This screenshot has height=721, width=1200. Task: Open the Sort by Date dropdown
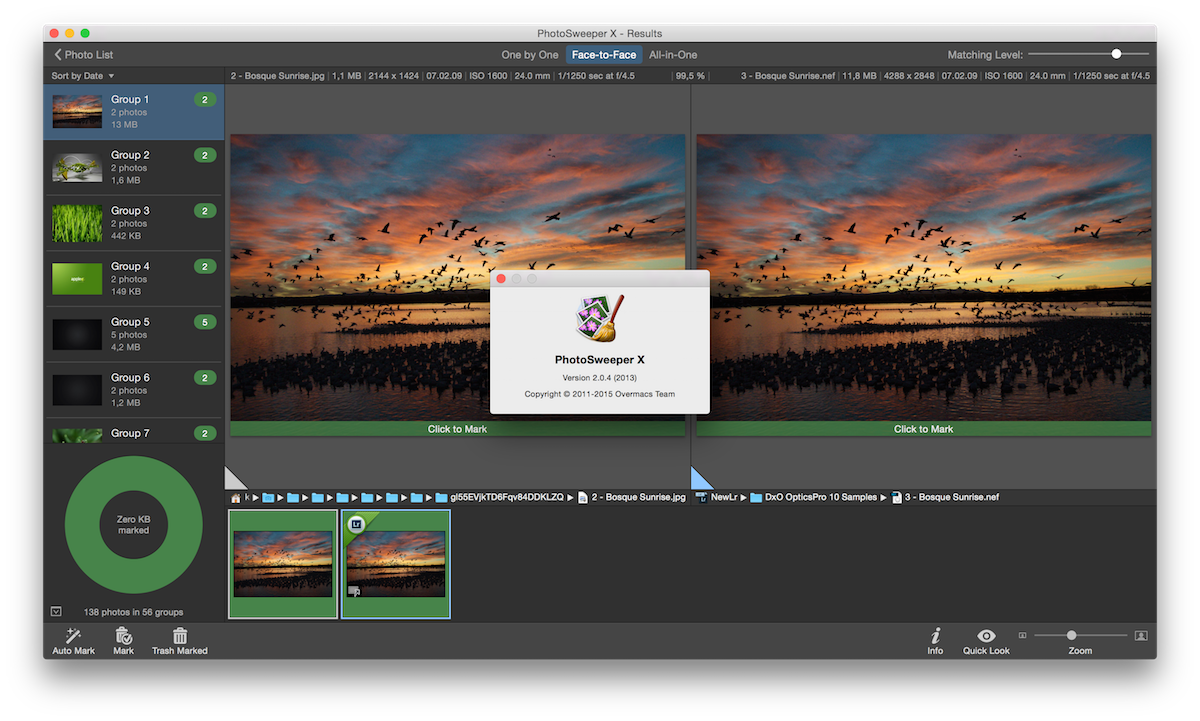point(83,76)
